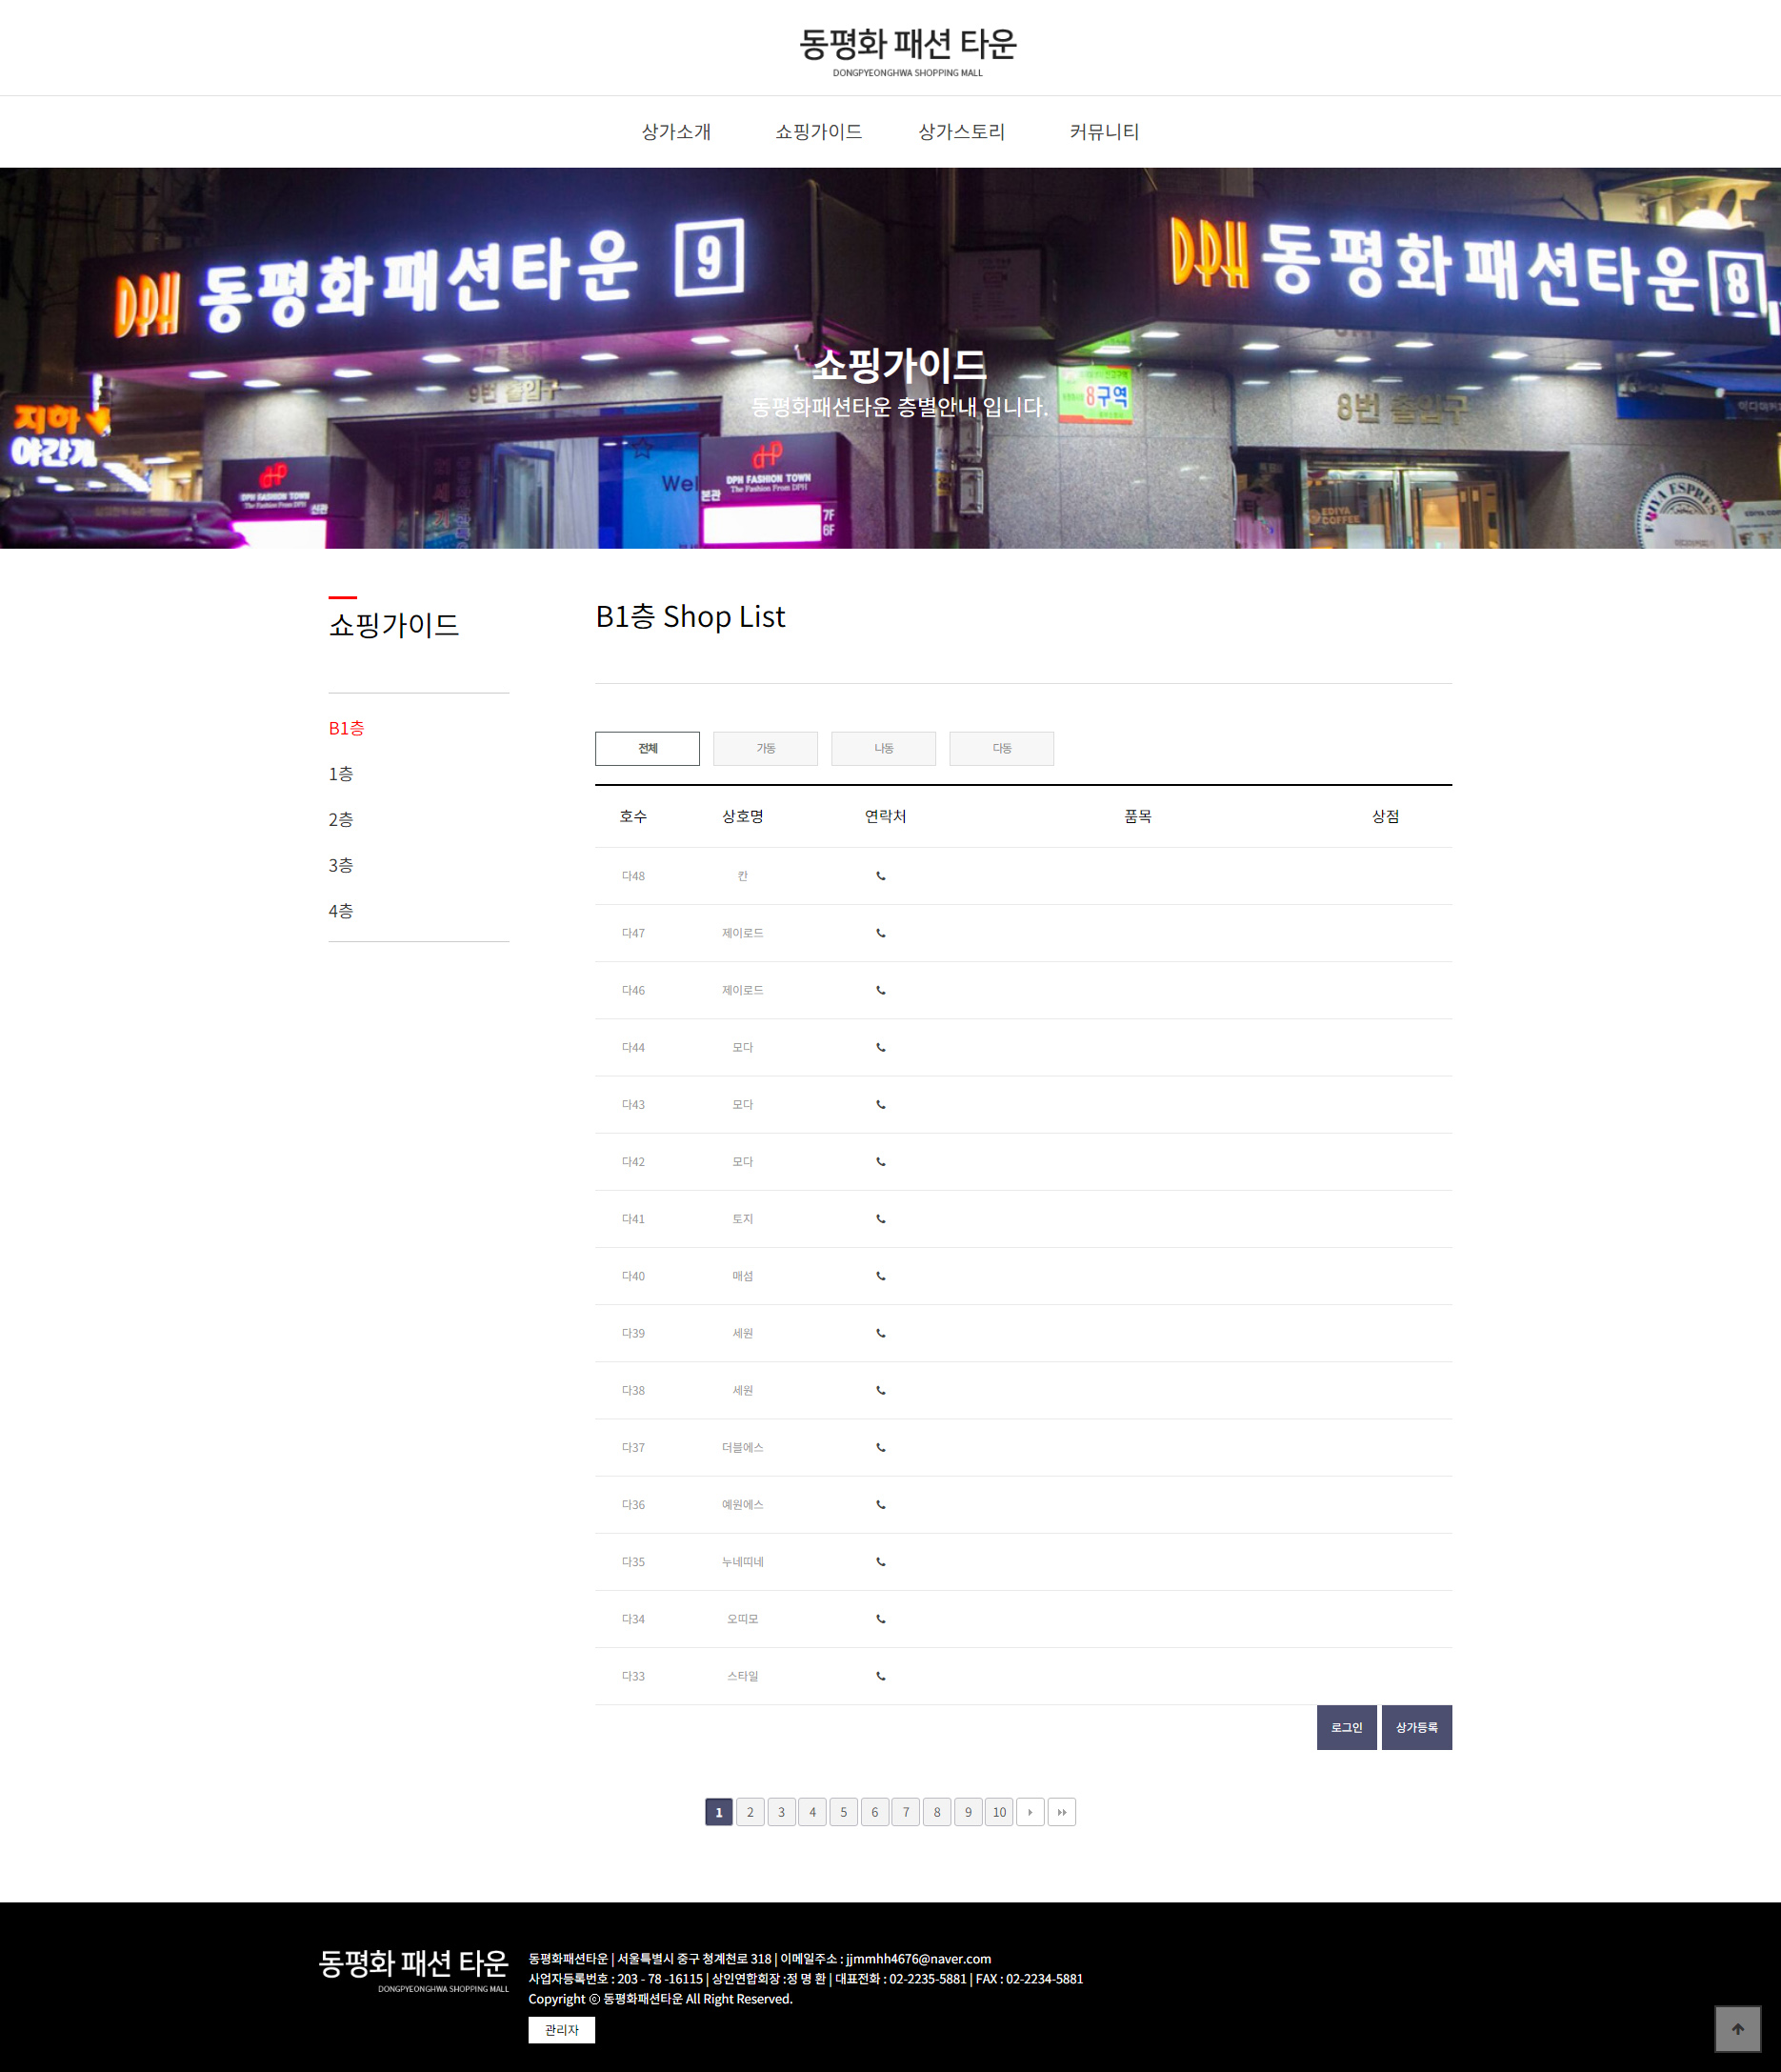The height and width of the screenshot is (2072, 1781).
Task: Click the phone icon in row 다34
Action: click(881, 1617)
